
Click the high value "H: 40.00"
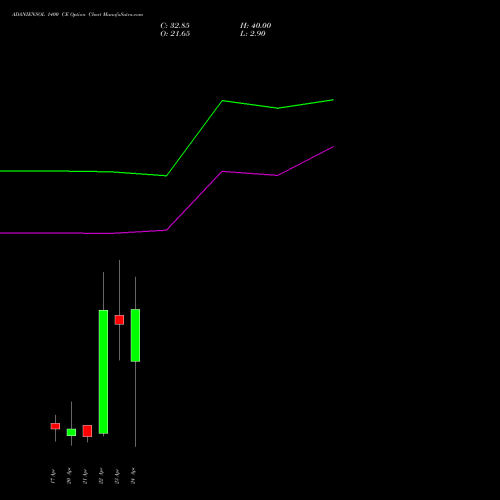(256, 26)
